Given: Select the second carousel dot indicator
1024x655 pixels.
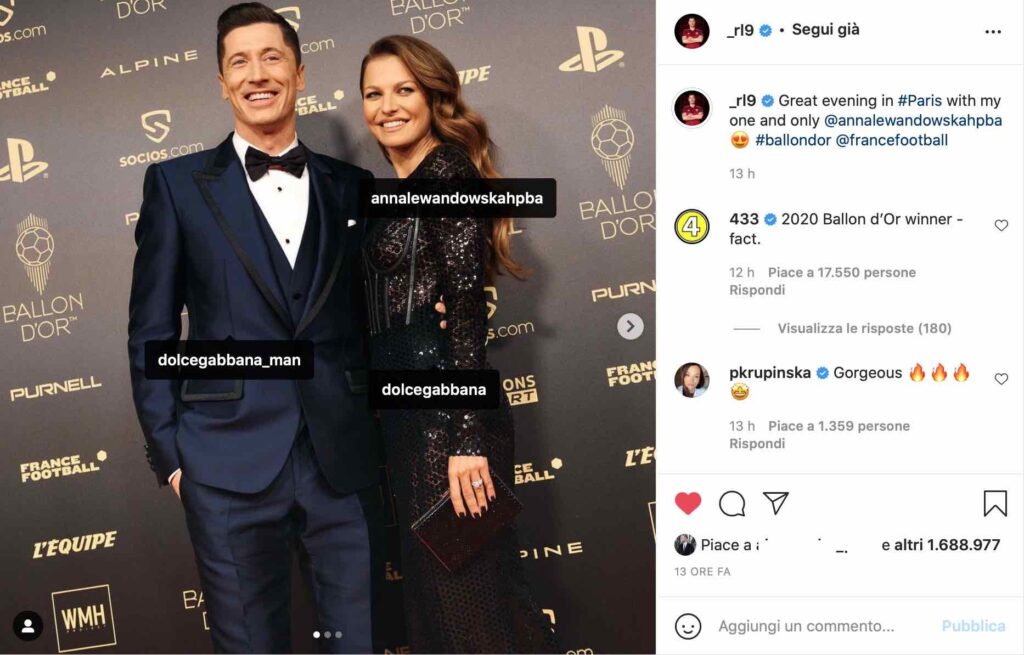Looking at the screenshot, I should click(328, 634).
